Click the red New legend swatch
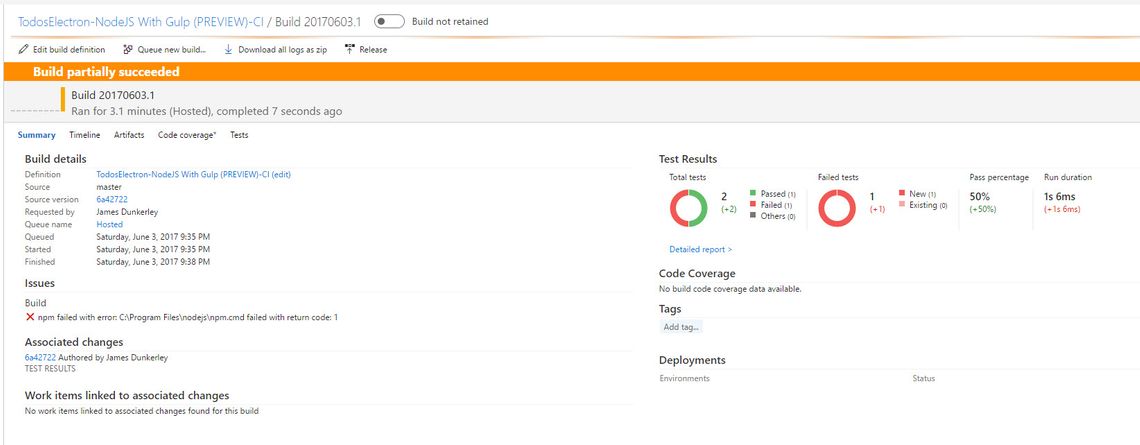This screenshot has width=1140, height=445. coord(902,193)
